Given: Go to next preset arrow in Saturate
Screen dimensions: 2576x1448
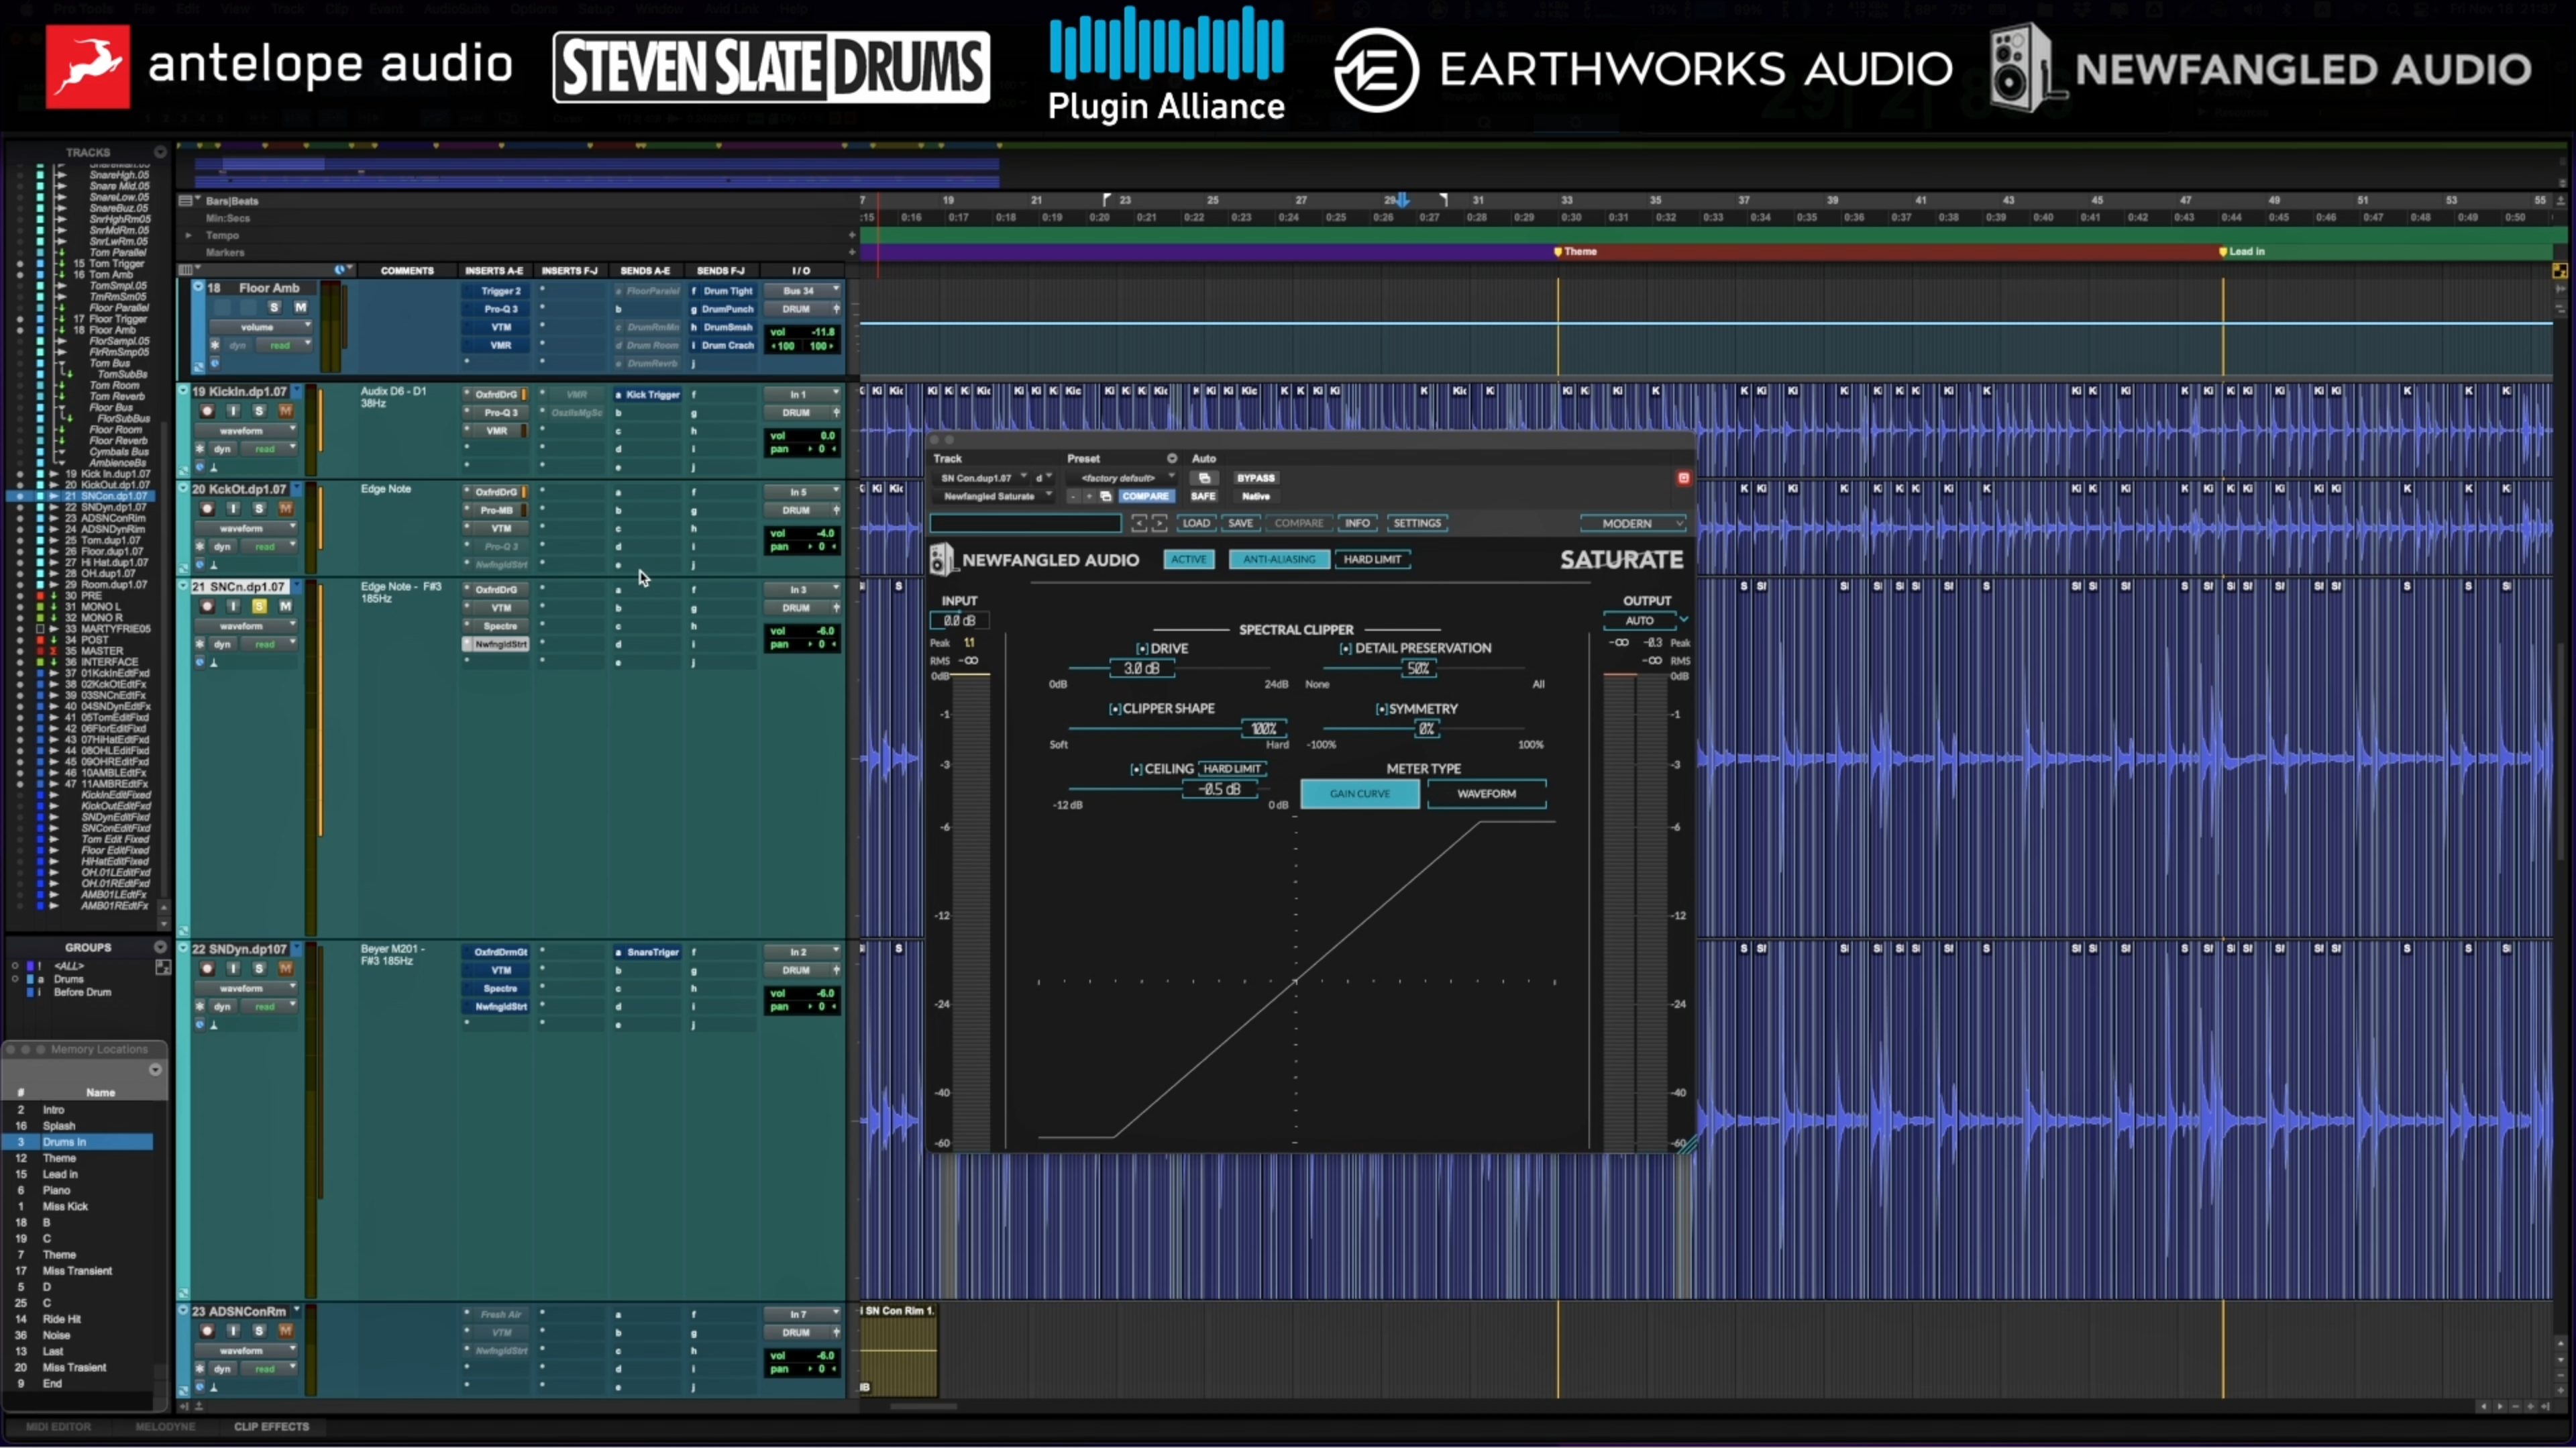Looking at the screenshot, I should point(1159,523).
